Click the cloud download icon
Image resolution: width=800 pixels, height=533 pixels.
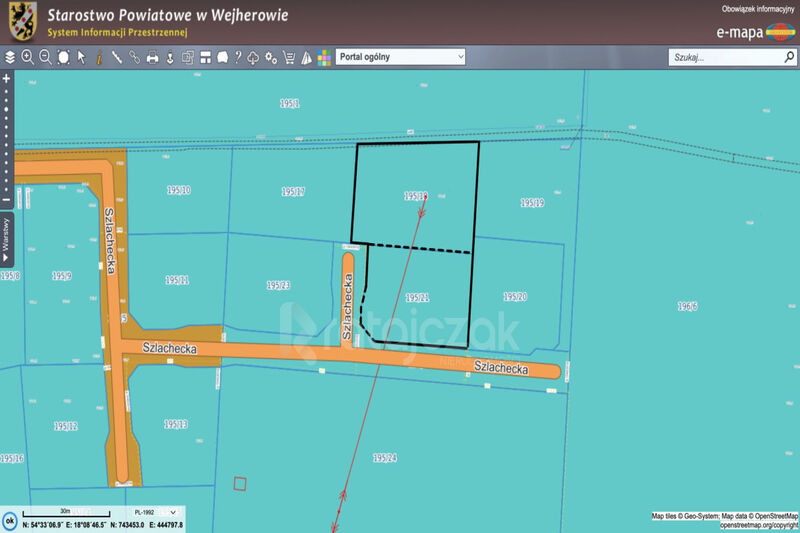pos(254,57)
